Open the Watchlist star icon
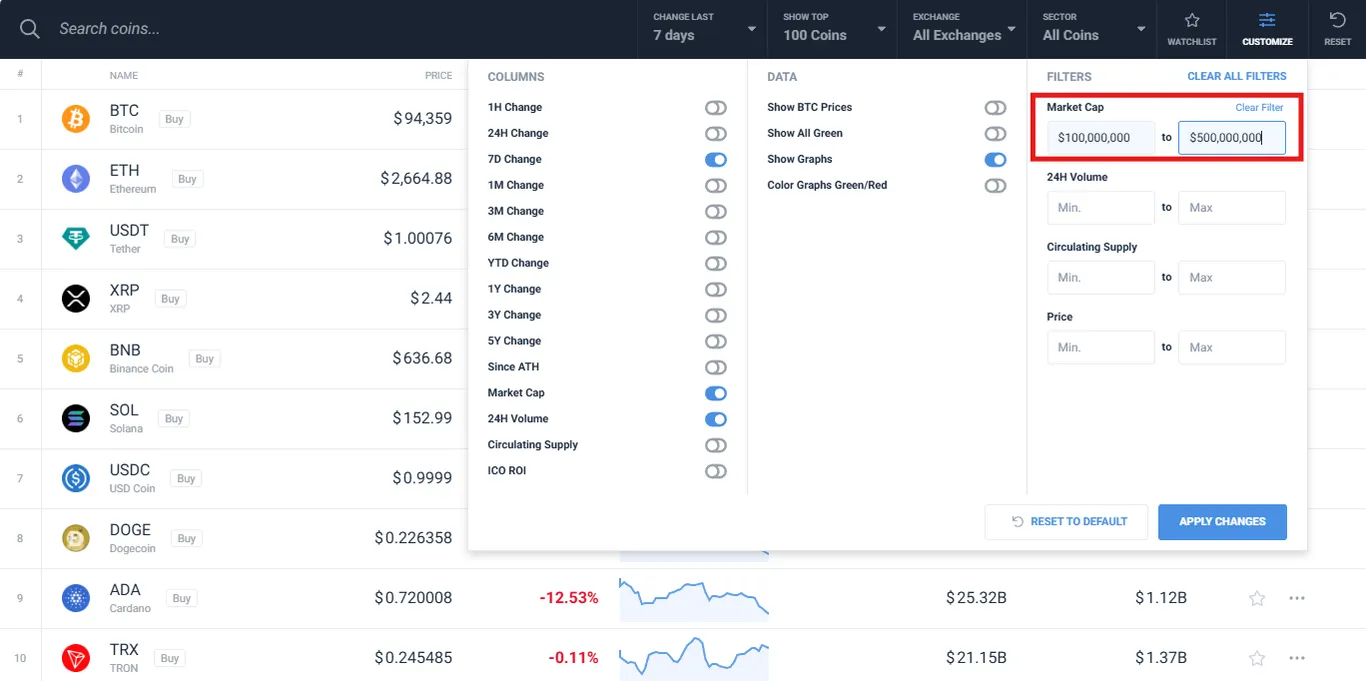Viewport: 1366px width, 681px height. [1192, 20]
